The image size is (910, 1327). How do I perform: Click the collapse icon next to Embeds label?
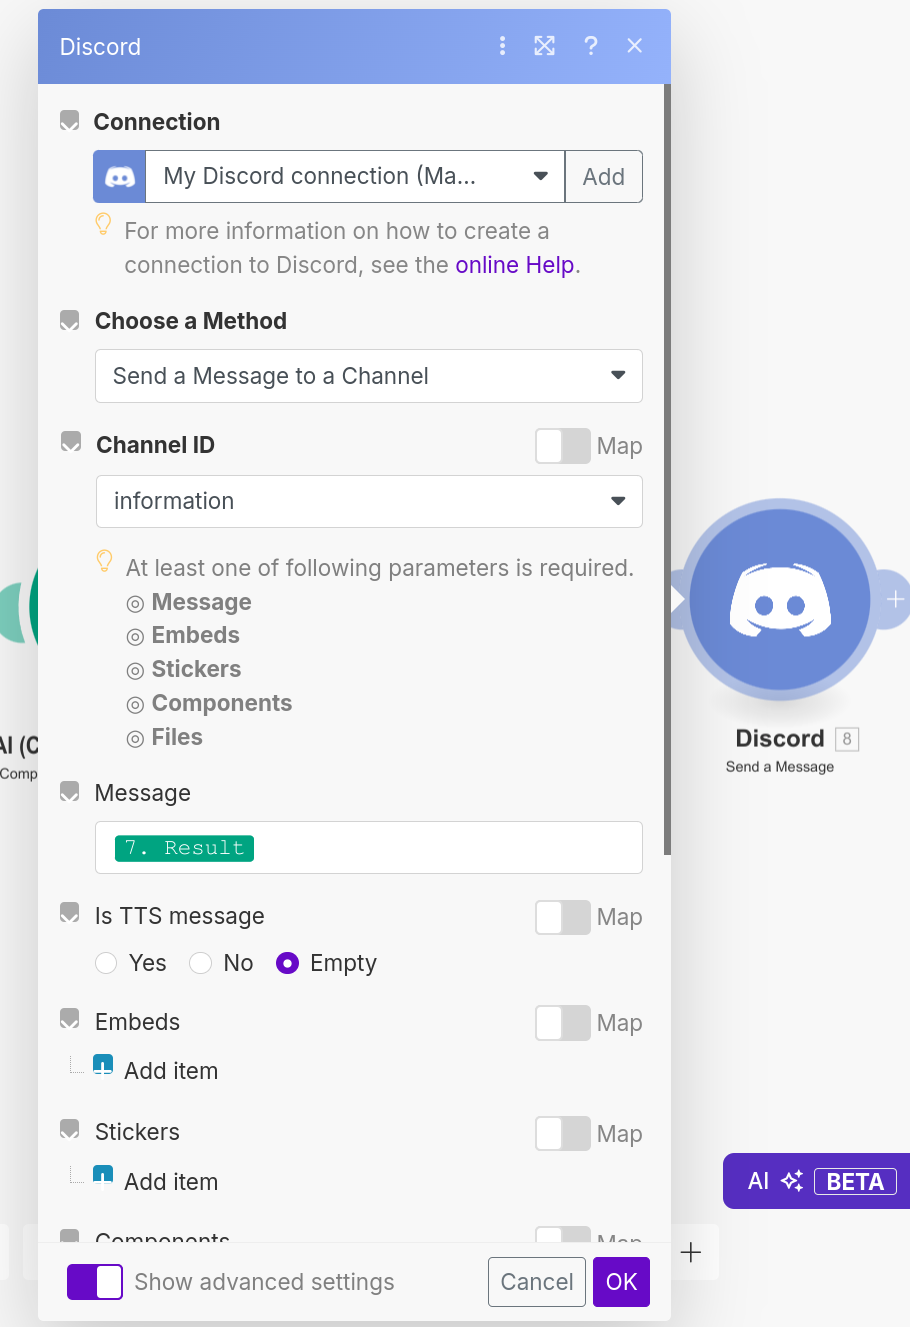[69, 1019]
